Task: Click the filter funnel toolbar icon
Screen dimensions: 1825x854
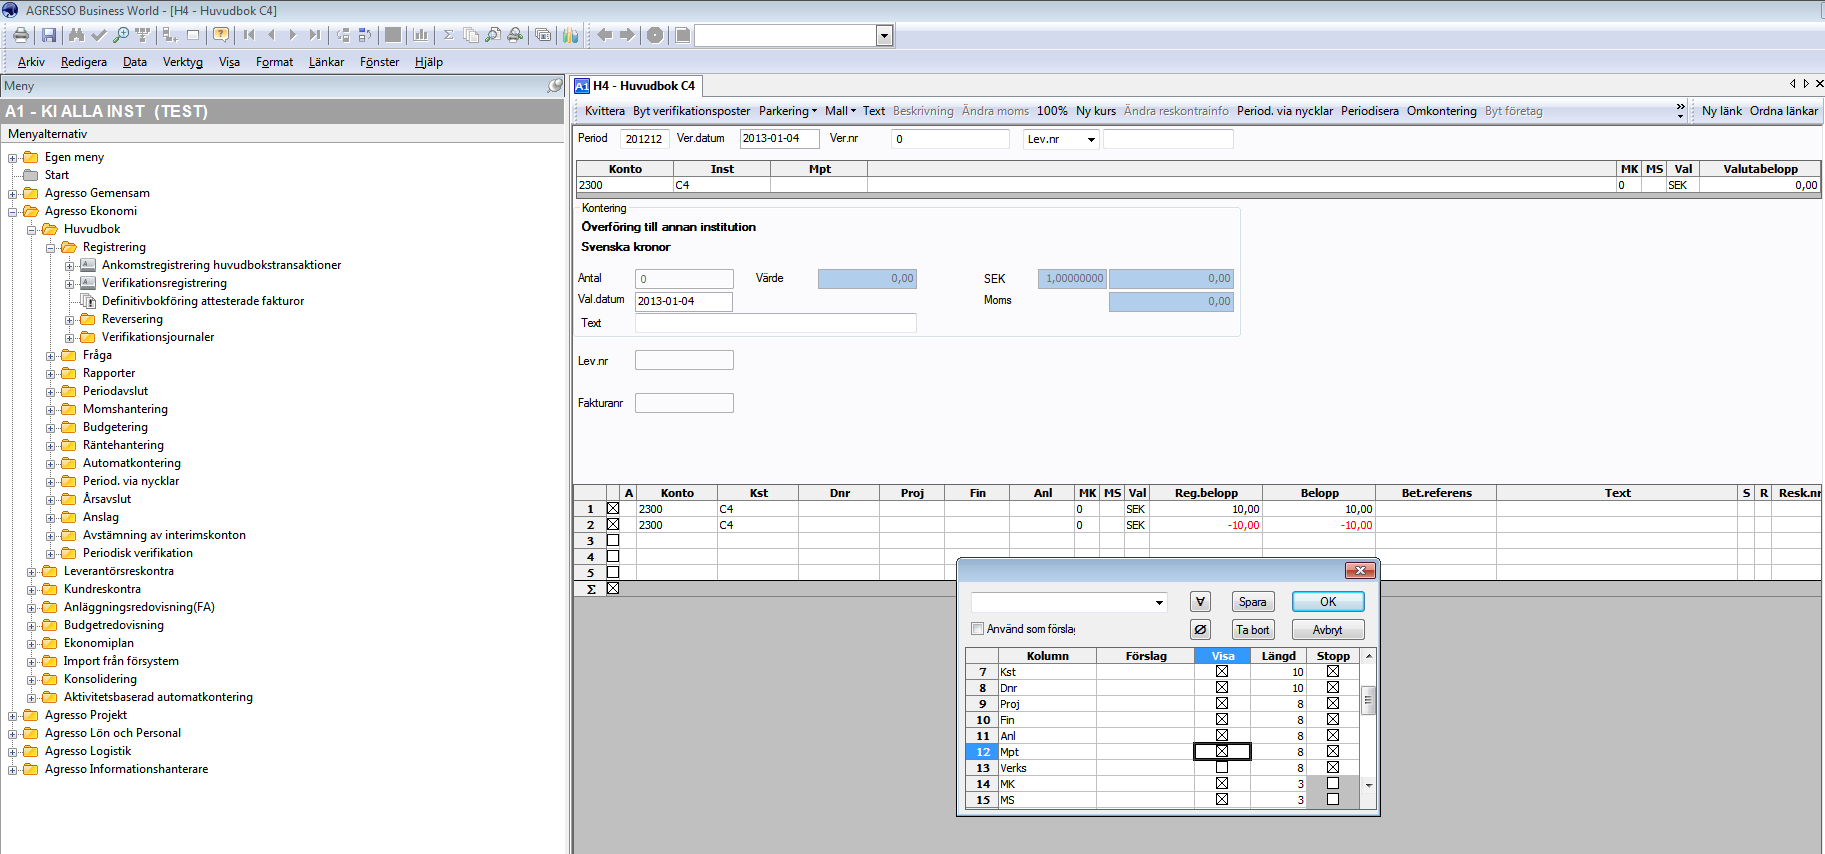Action: tap(142, 35)
